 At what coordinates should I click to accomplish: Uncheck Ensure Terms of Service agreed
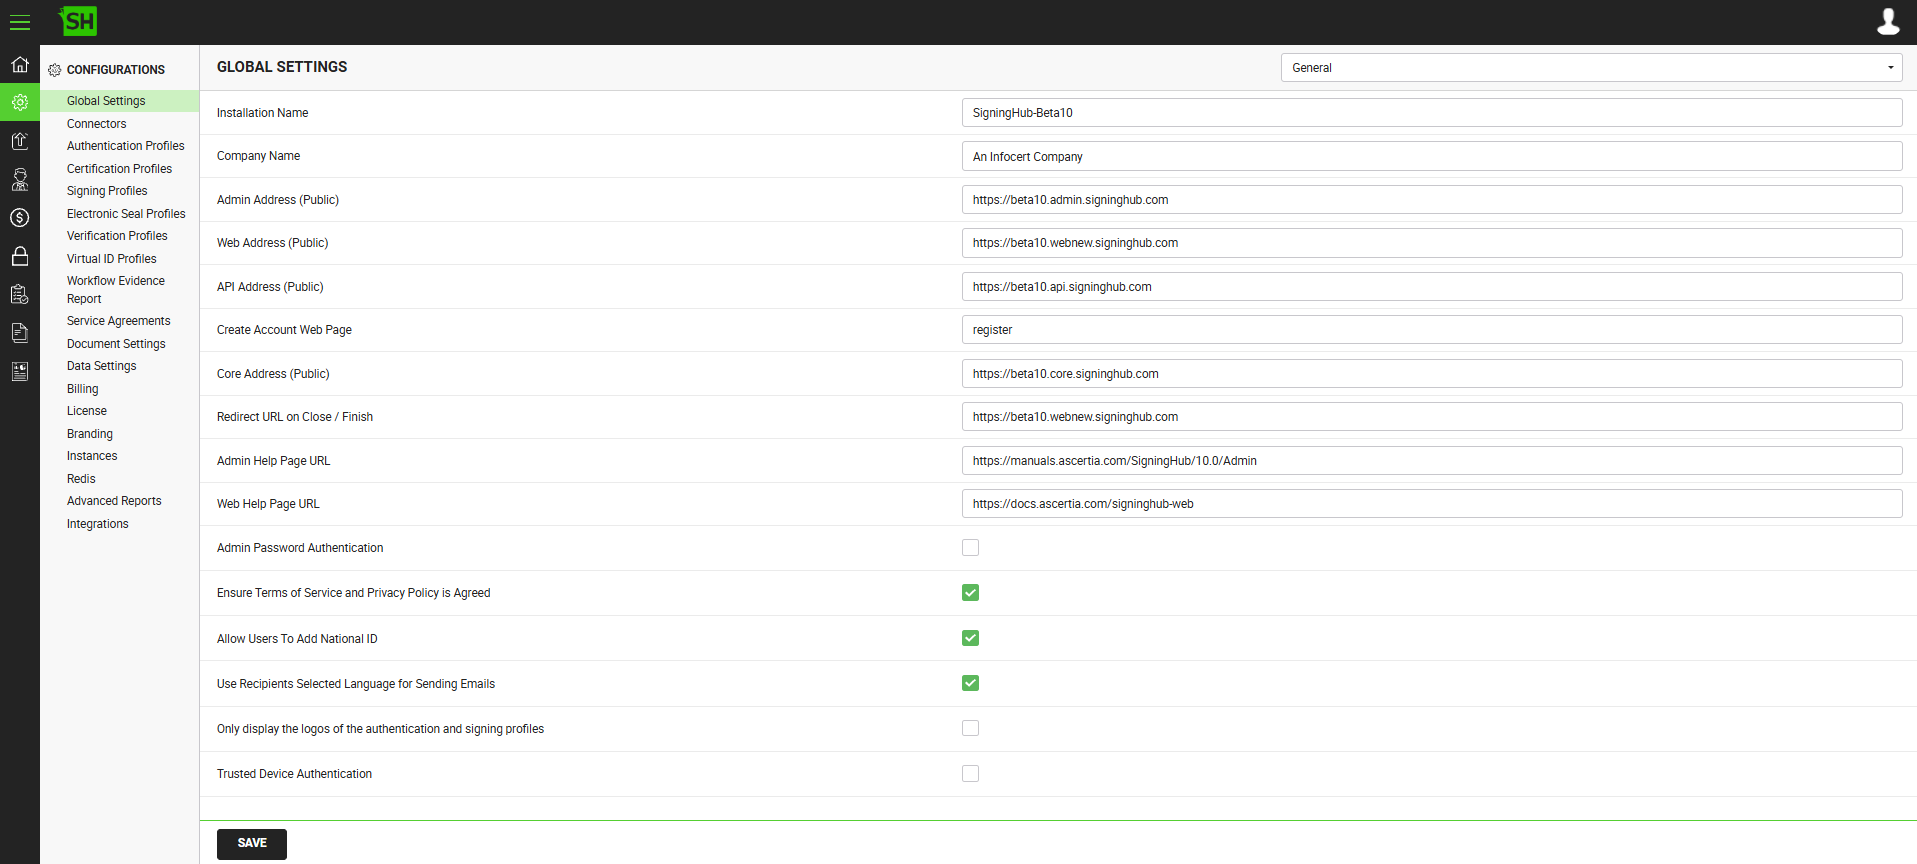970,593
